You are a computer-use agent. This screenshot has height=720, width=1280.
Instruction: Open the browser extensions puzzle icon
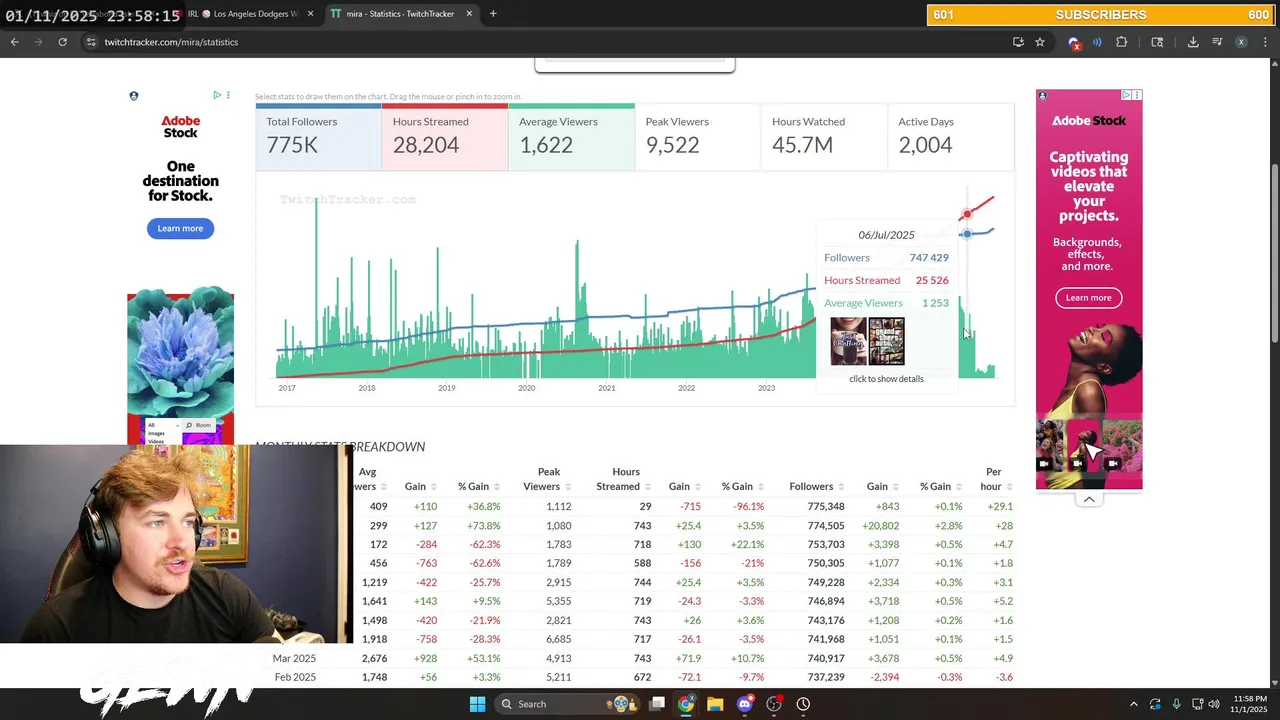1121,42
